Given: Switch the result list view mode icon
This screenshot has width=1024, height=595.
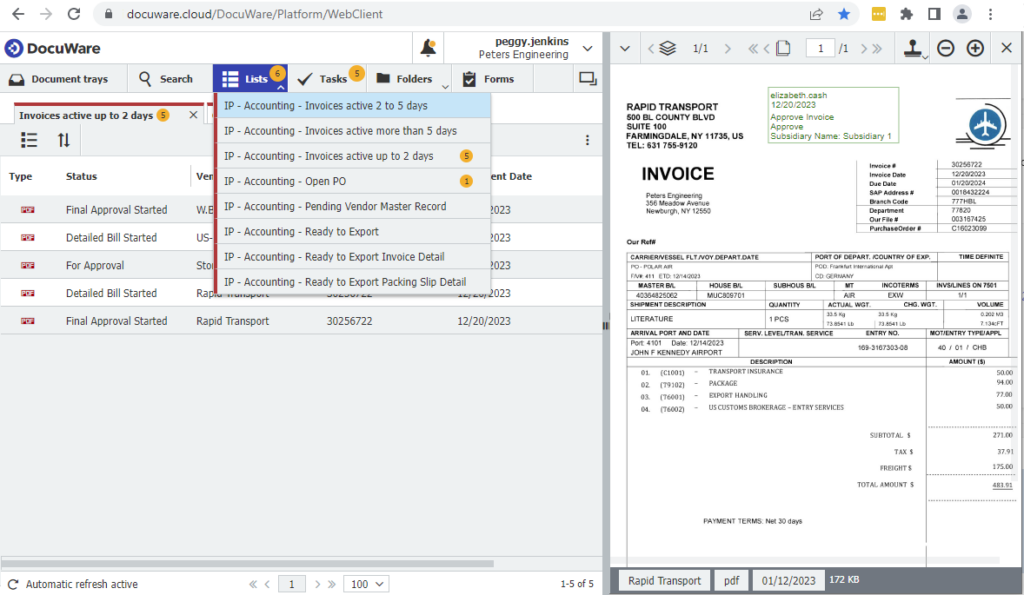Looking at the screenshot, I should pyautogui.click(x=29, y=140).
